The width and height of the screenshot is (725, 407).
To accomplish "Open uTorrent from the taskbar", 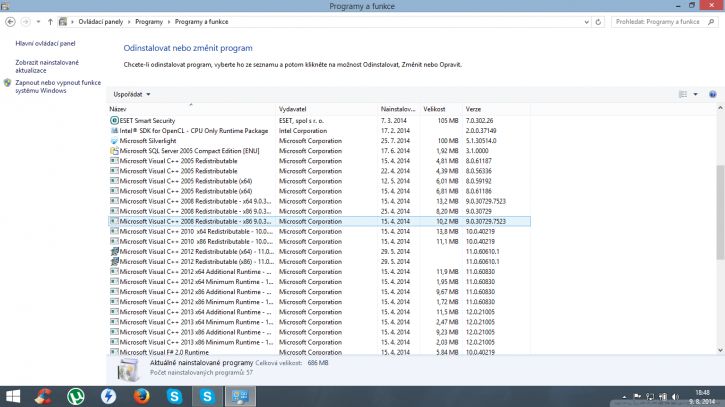I will coord(76,396).
